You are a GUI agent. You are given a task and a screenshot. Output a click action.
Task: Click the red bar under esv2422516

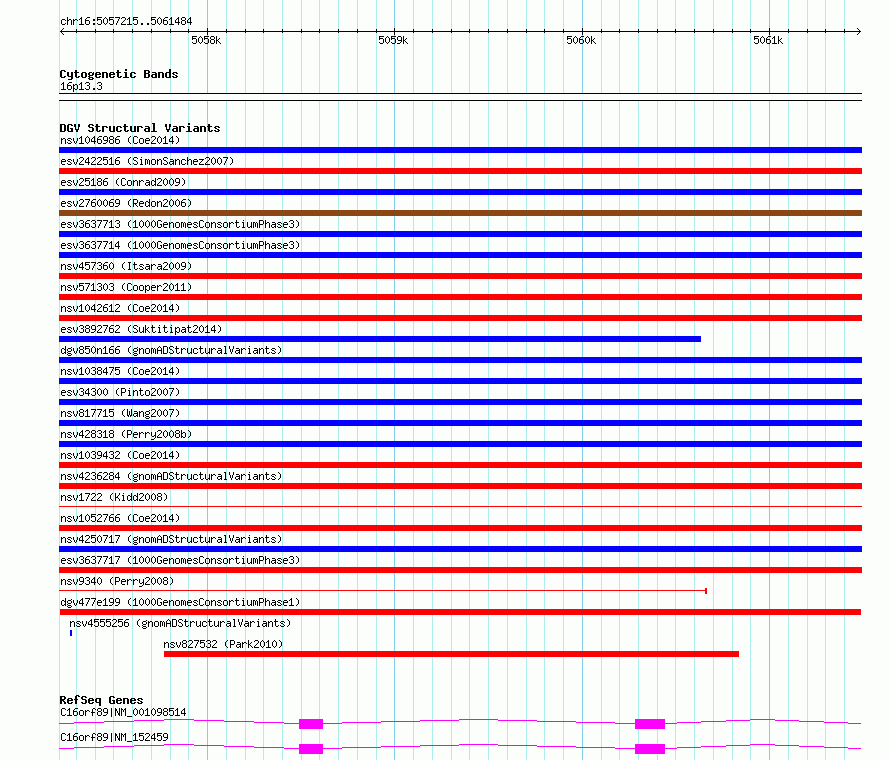point(460,171)
